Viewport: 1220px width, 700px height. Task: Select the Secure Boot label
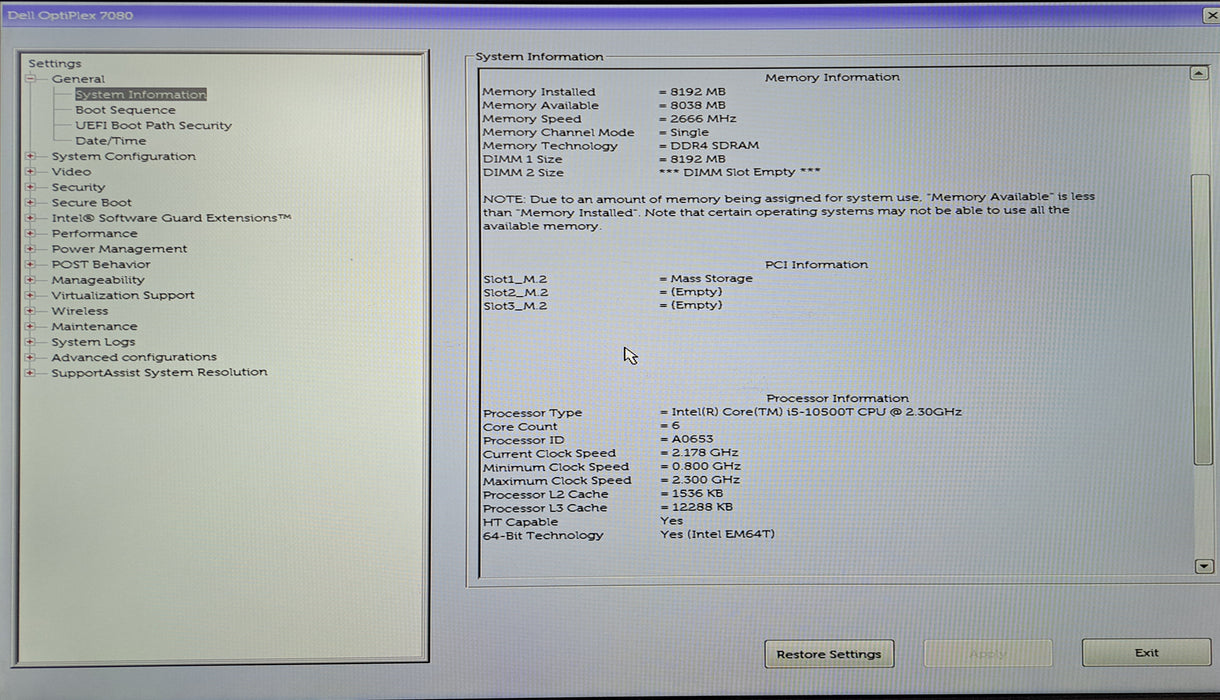[x=92, y=203]
